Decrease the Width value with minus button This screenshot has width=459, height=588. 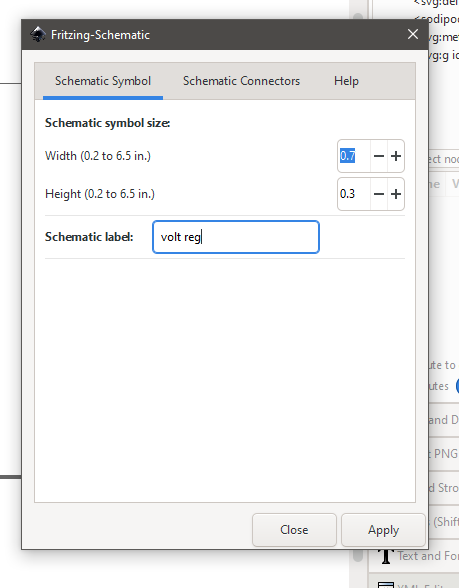tap(379, 156)
